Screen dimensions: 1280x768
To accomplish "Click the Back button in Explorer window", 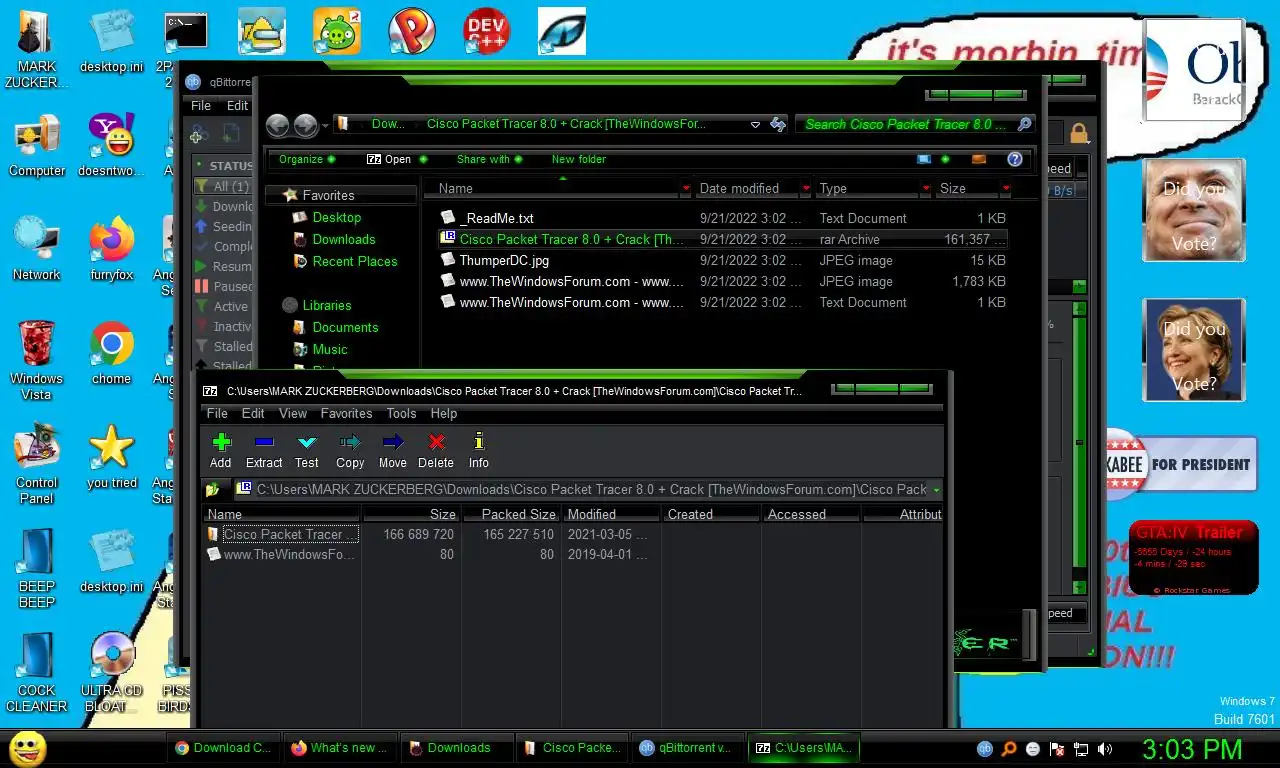I will pos(278,125).
